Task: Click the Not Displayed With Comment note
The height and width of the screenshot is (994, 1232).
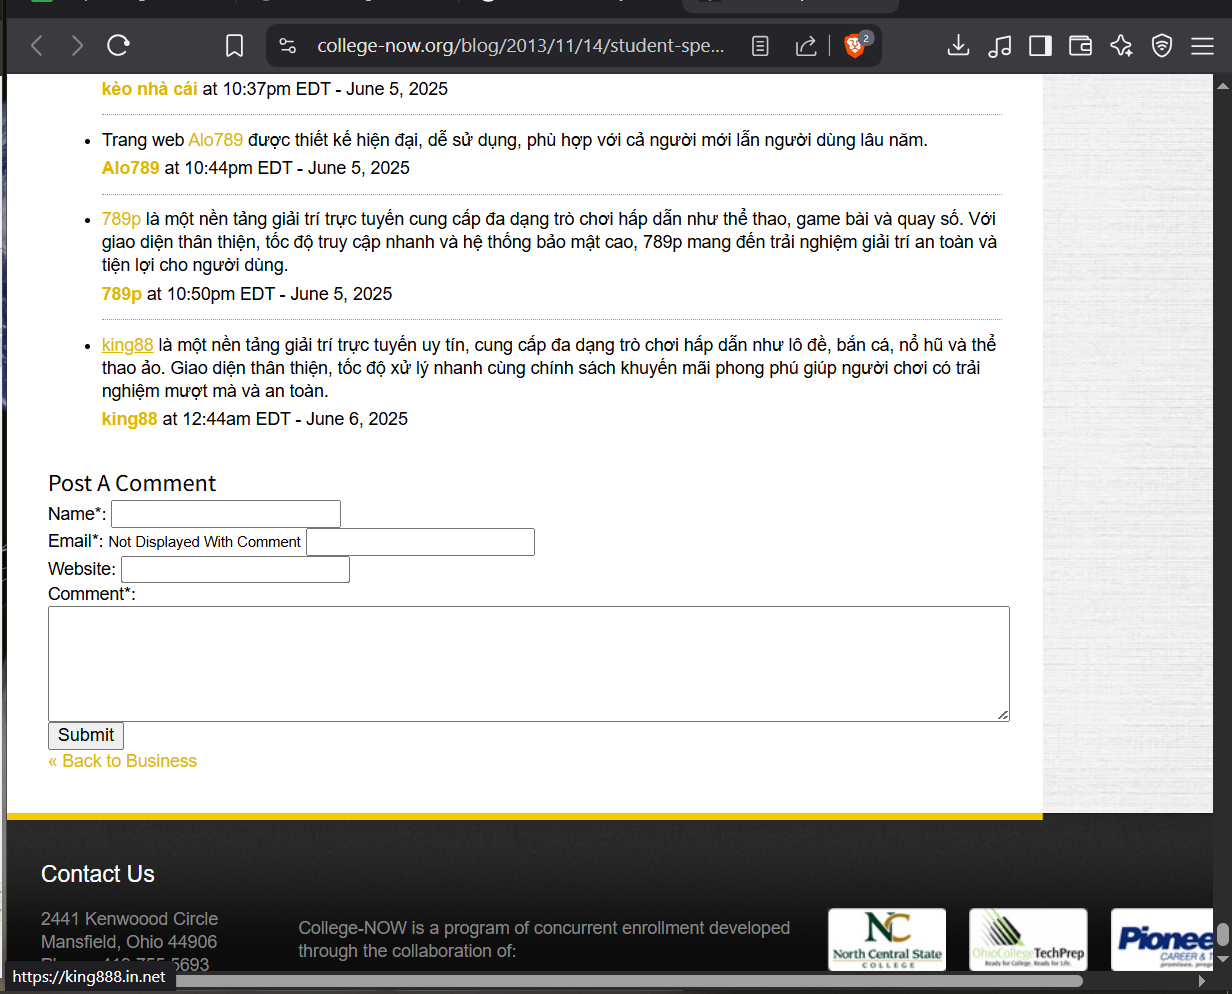Action: click(x=205, y=542)
